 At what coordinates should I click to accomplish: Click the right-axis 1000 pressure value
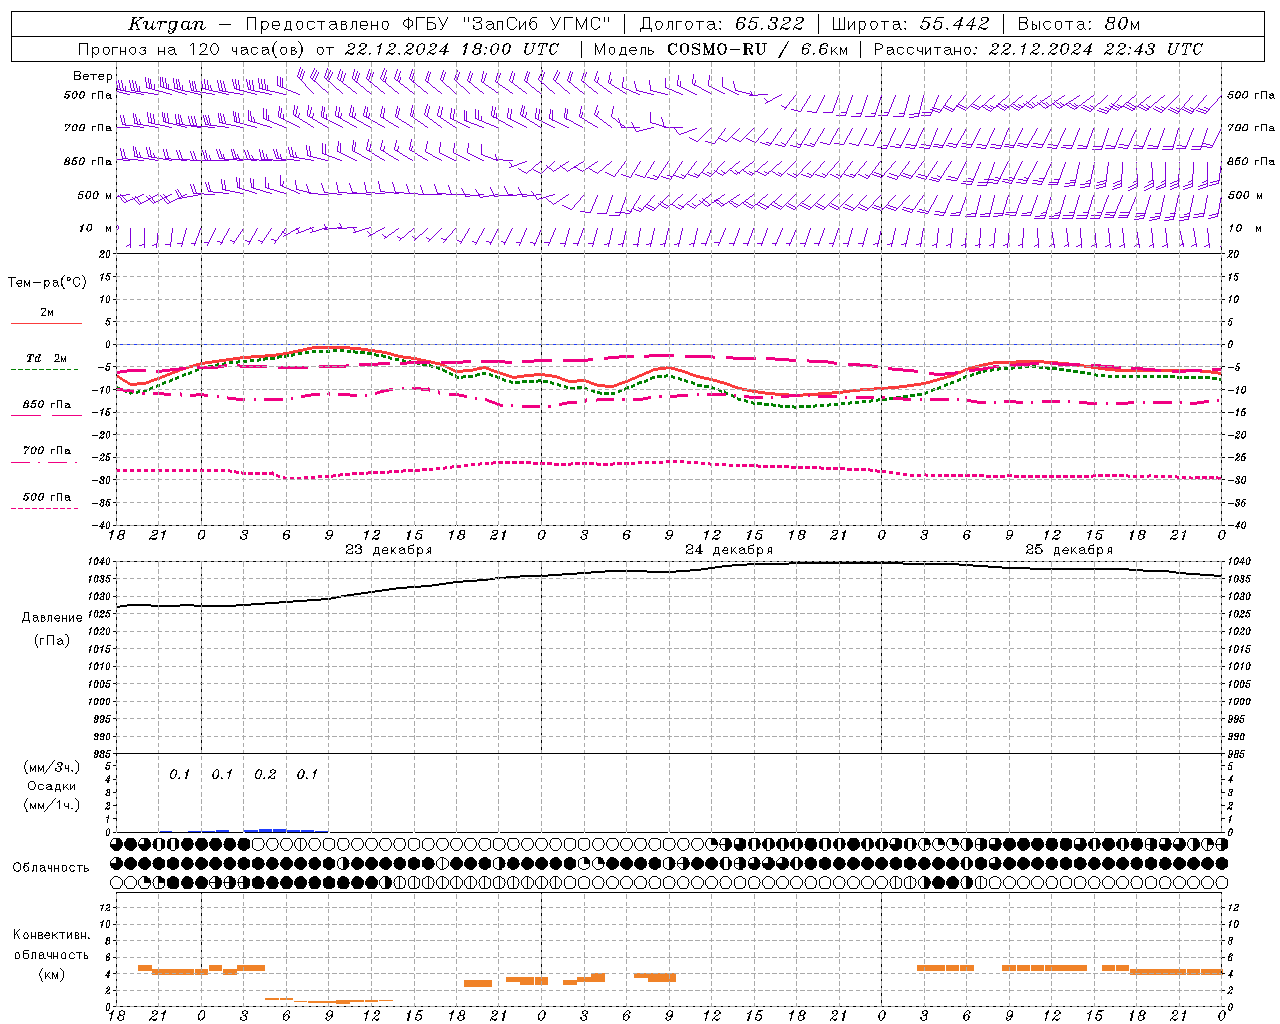(x=1238, y=702)
